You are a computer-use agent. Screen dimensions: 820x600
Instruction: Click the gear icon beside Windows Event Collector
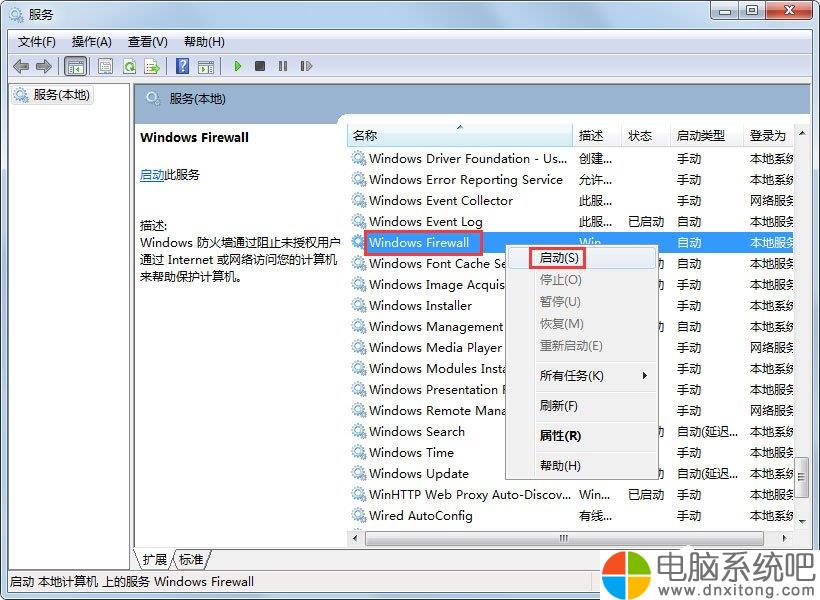tap(359, 200)
